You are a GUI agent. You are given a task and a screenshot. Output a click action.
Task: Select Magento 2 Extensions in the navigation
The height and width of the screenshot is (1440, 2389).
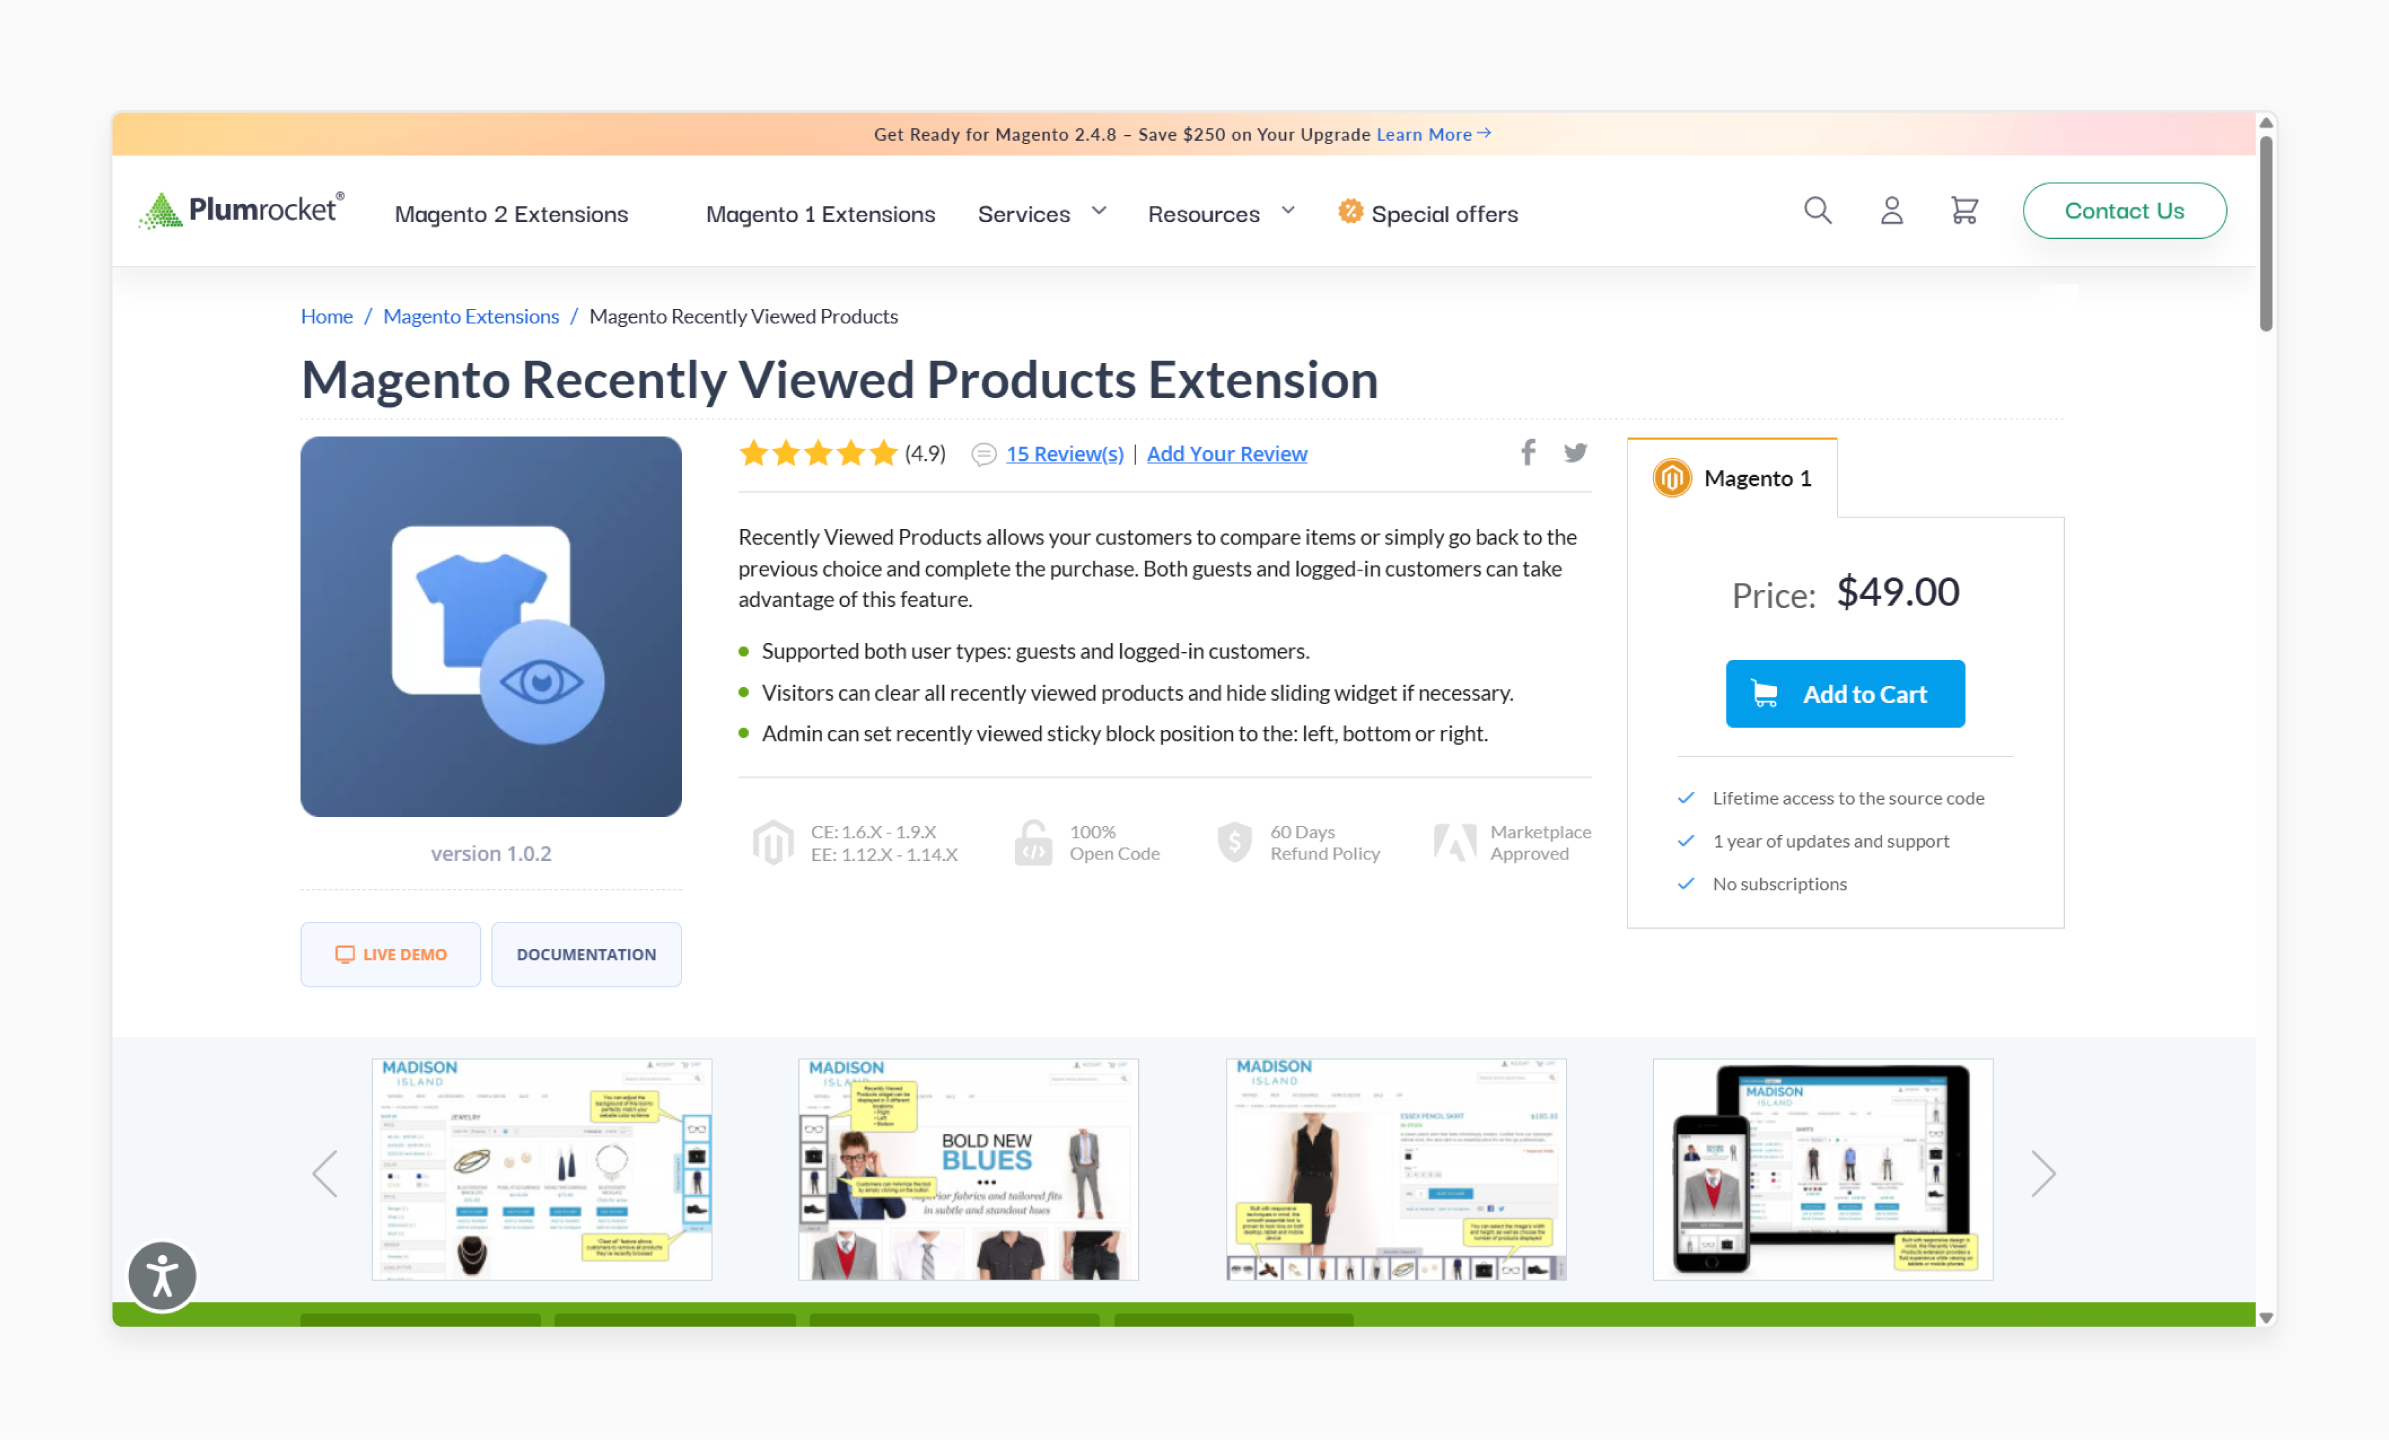pyautogui.click(x=511, y=213)
